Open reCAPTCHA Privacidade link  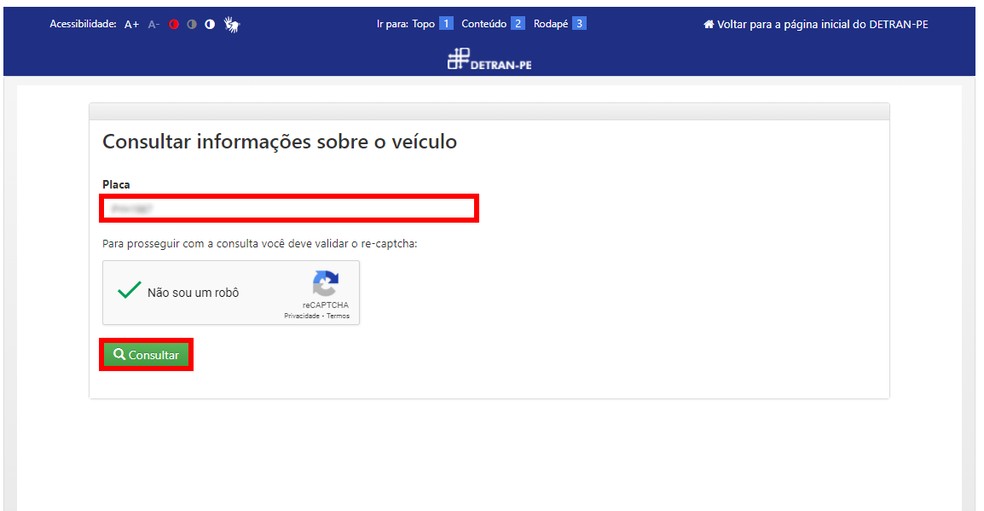click(301, 316)
